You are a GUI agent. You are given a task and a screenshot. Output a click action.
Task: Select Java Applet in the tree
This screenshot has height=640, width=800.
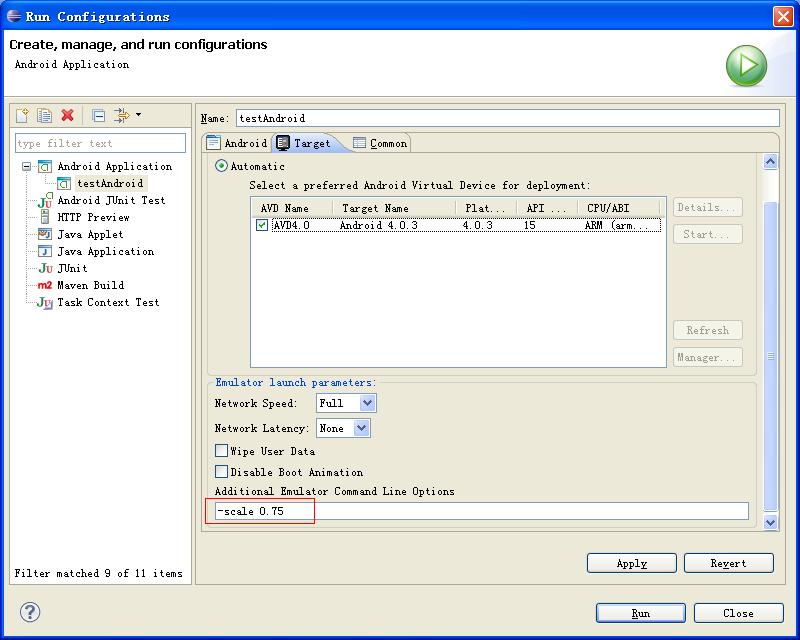pyautogui.click(x=90, y=234)
